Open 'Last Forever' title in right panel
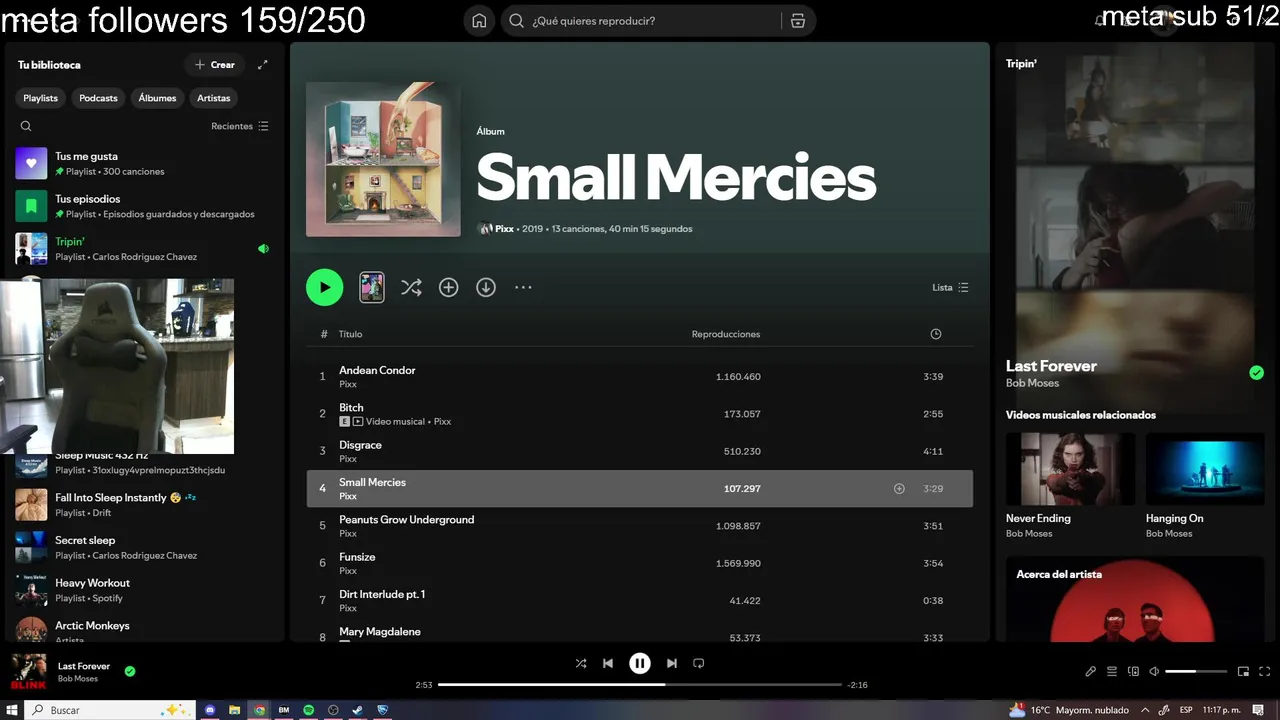The width and height of the screenshot is (1280, 720). (x=1051, y=366)
